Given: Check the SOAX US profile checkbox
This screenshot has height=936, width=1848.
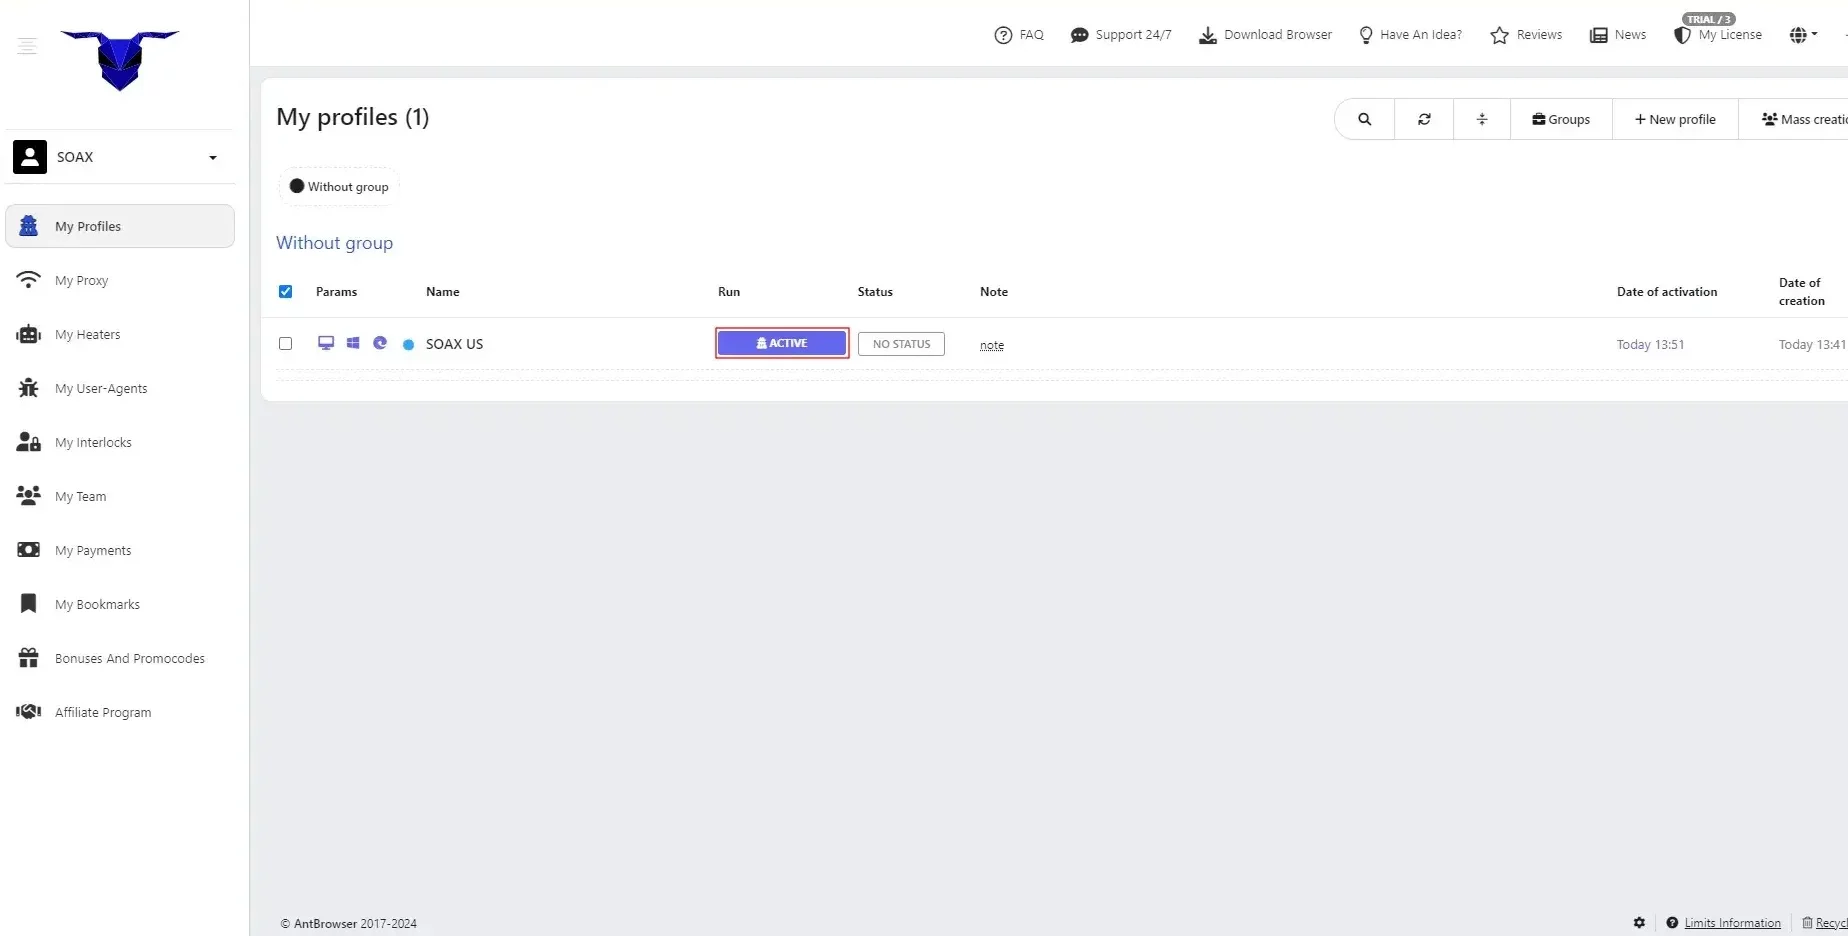Looking at the screenshot, I should click(x=285, y=344).
